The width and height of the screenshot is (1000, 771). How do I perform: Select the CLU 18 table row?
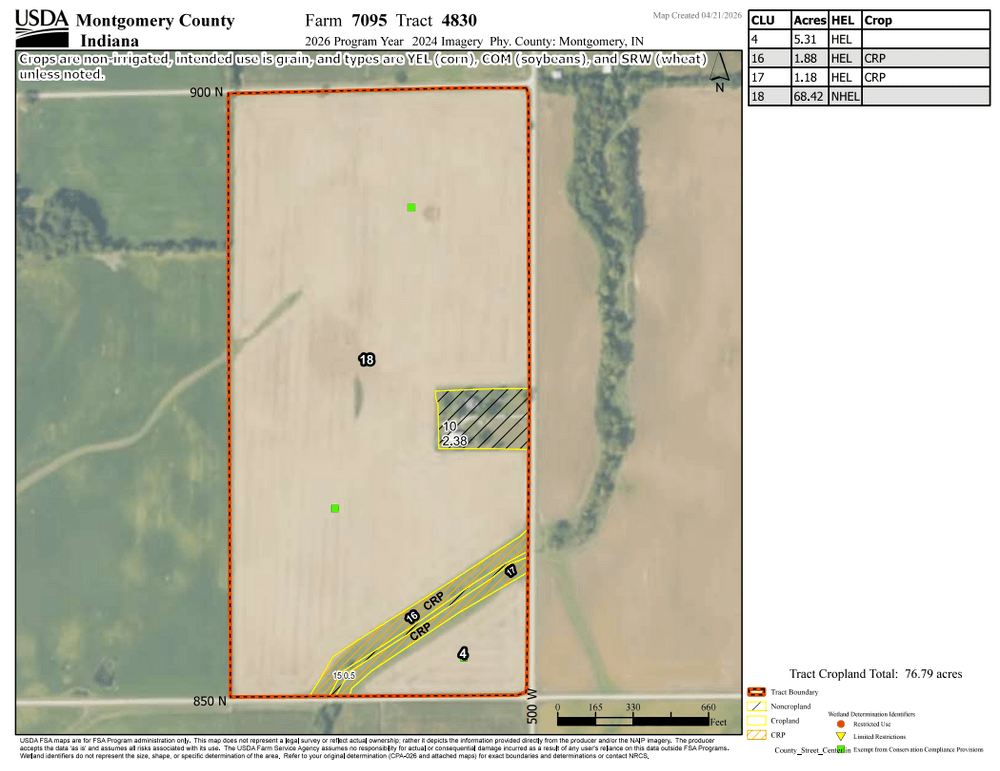pos(869,96)
